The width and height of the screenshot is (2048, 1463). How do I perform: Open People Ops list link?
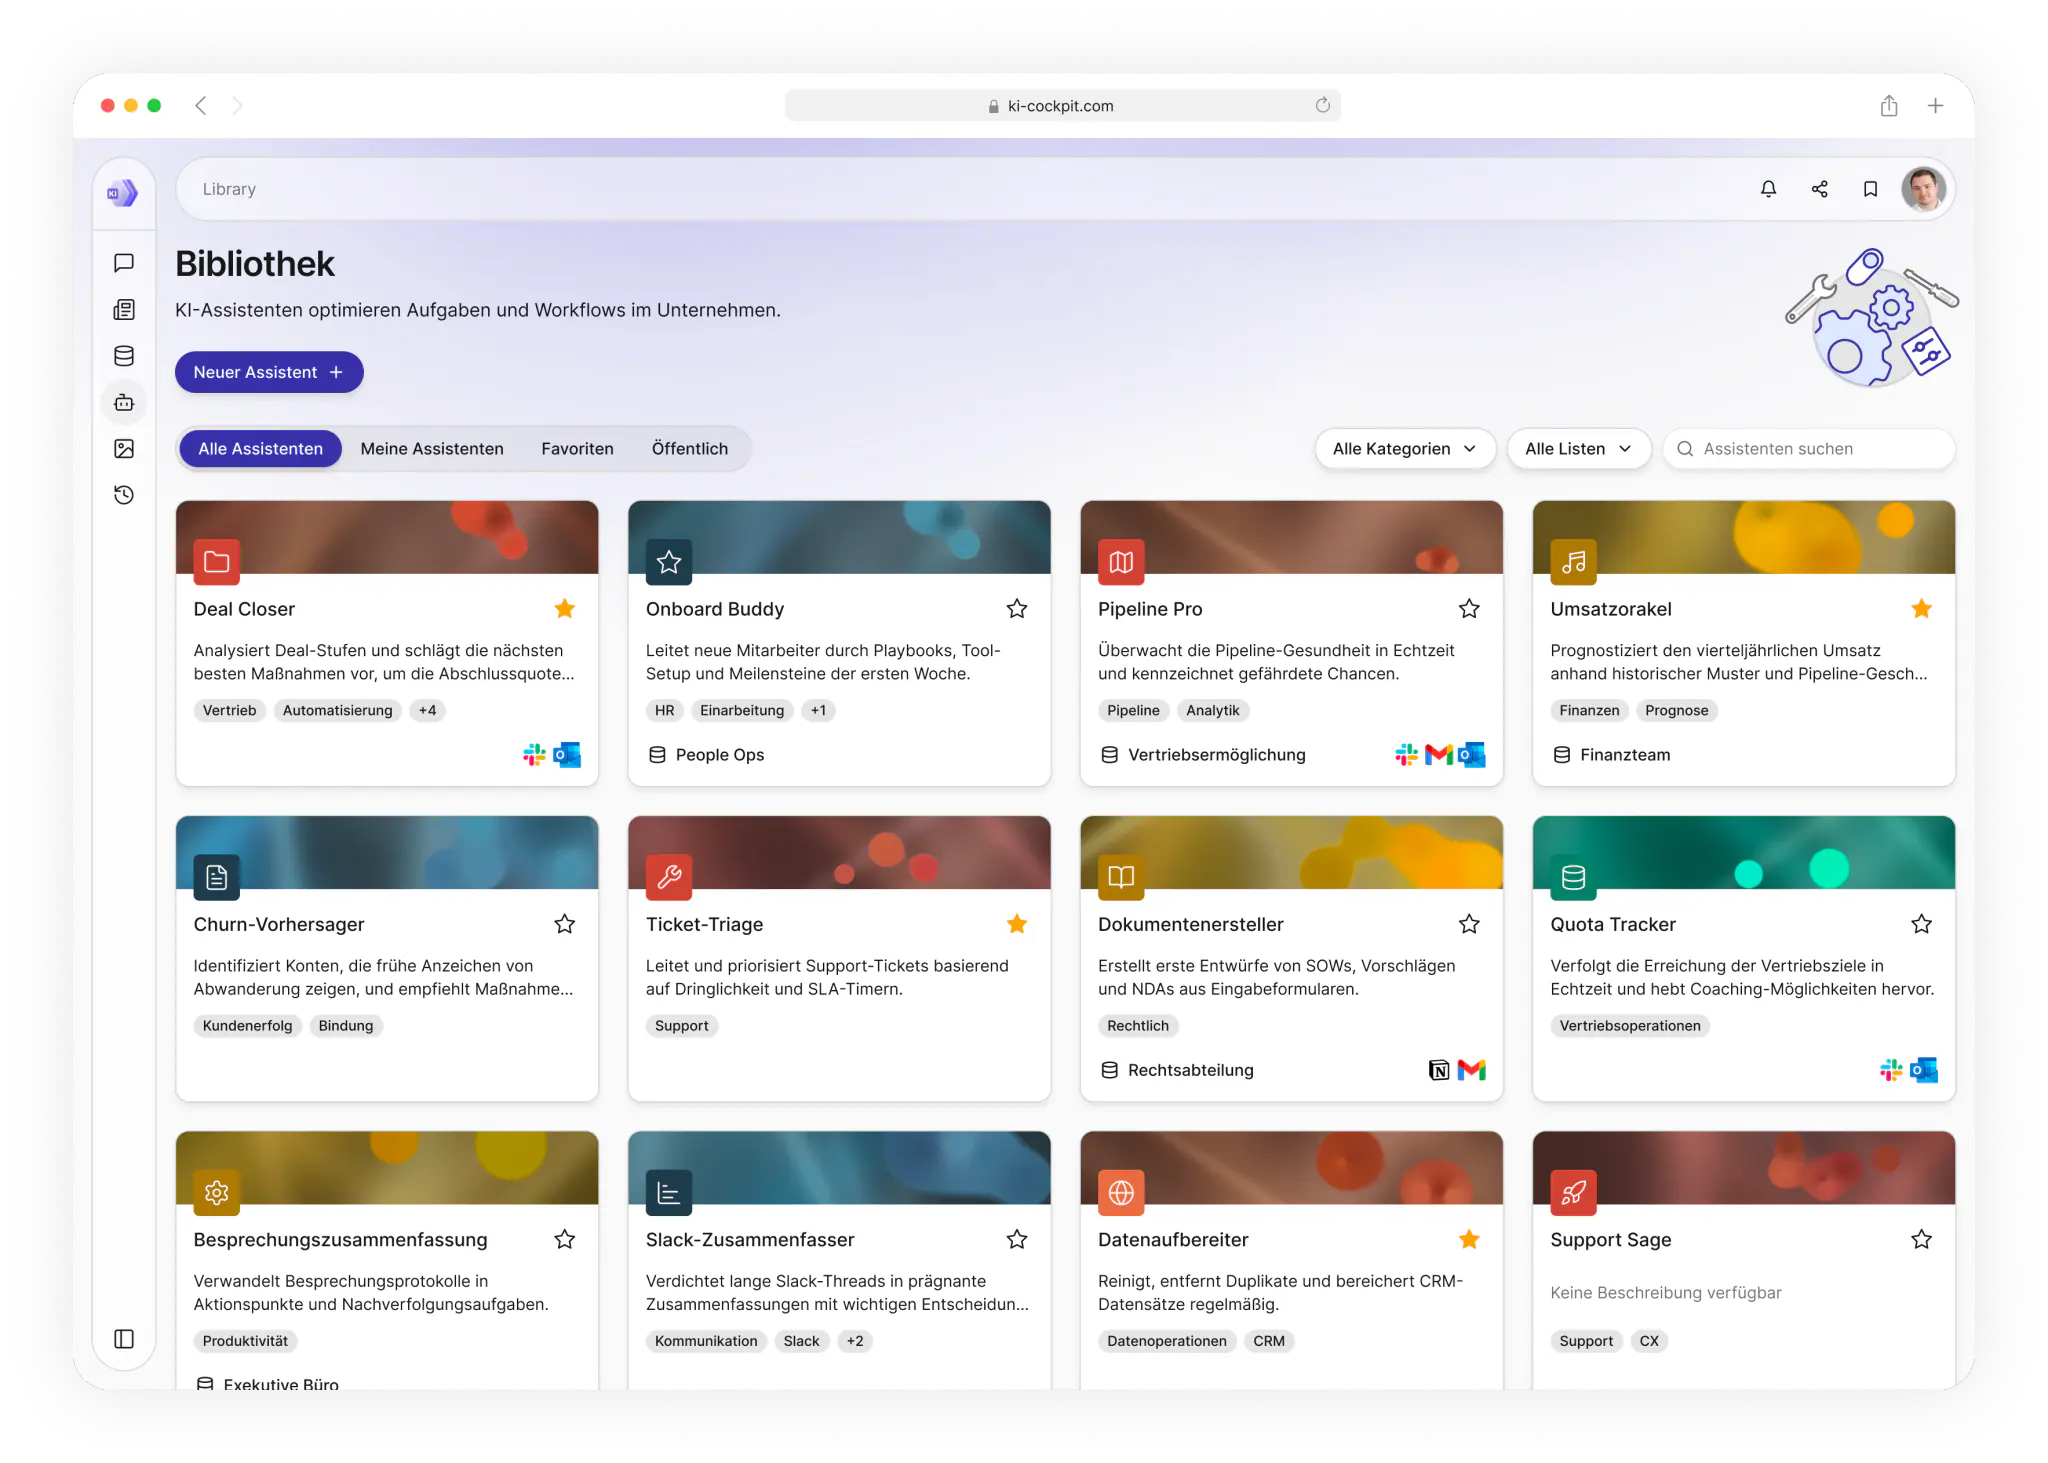pos(706,755)
